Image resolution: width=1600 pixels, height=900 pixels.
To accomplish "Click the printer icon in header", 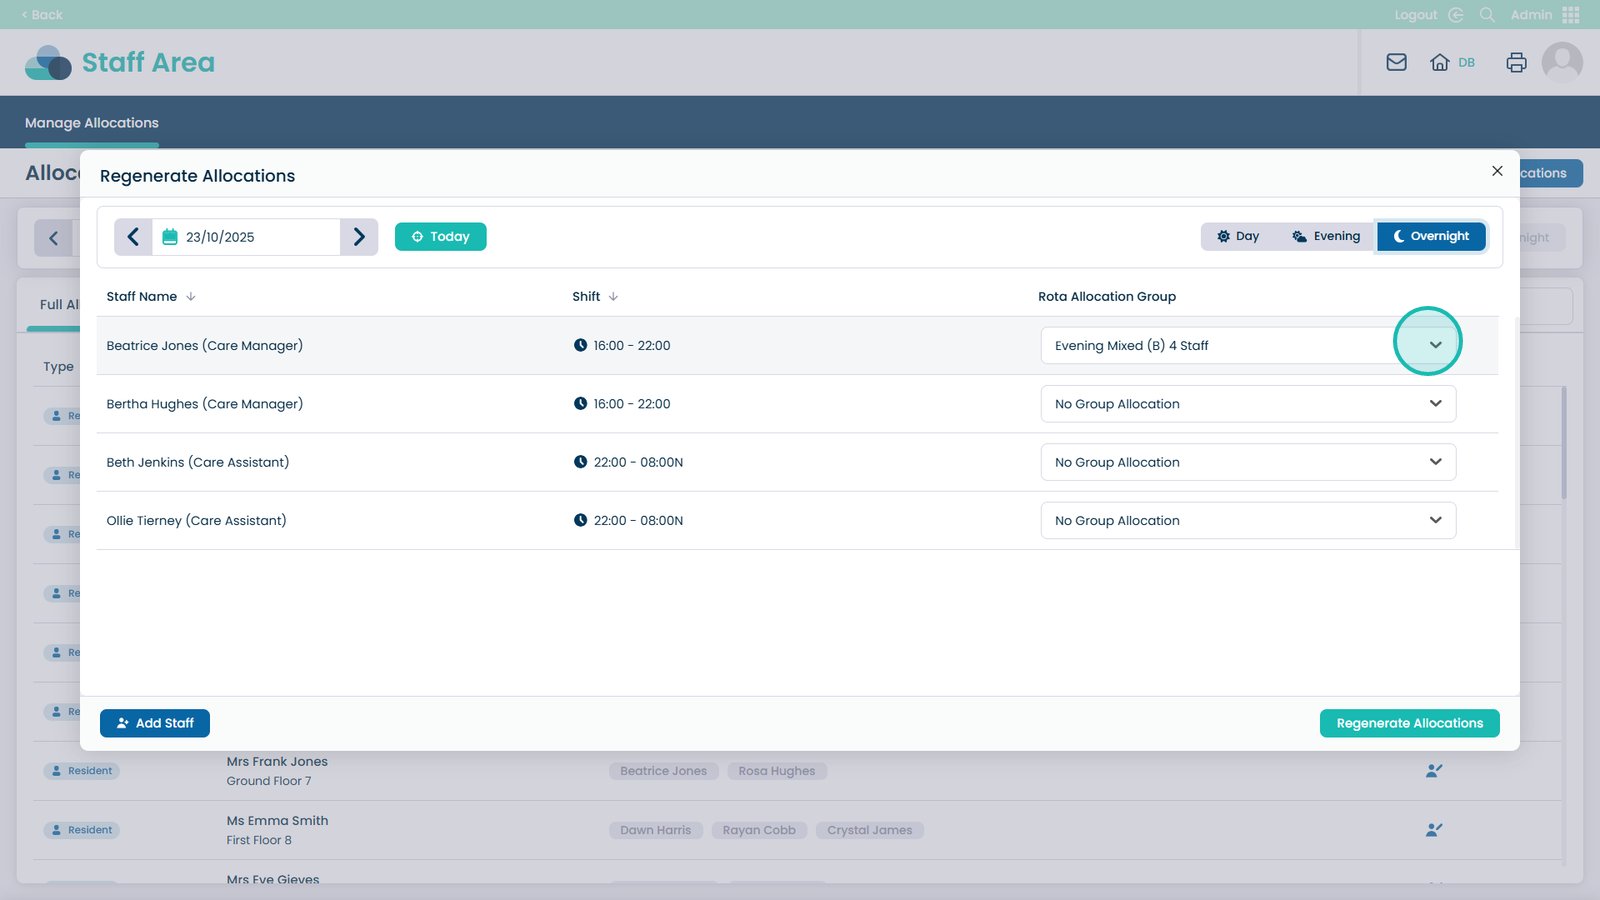I will click(x=1516, y=62).
